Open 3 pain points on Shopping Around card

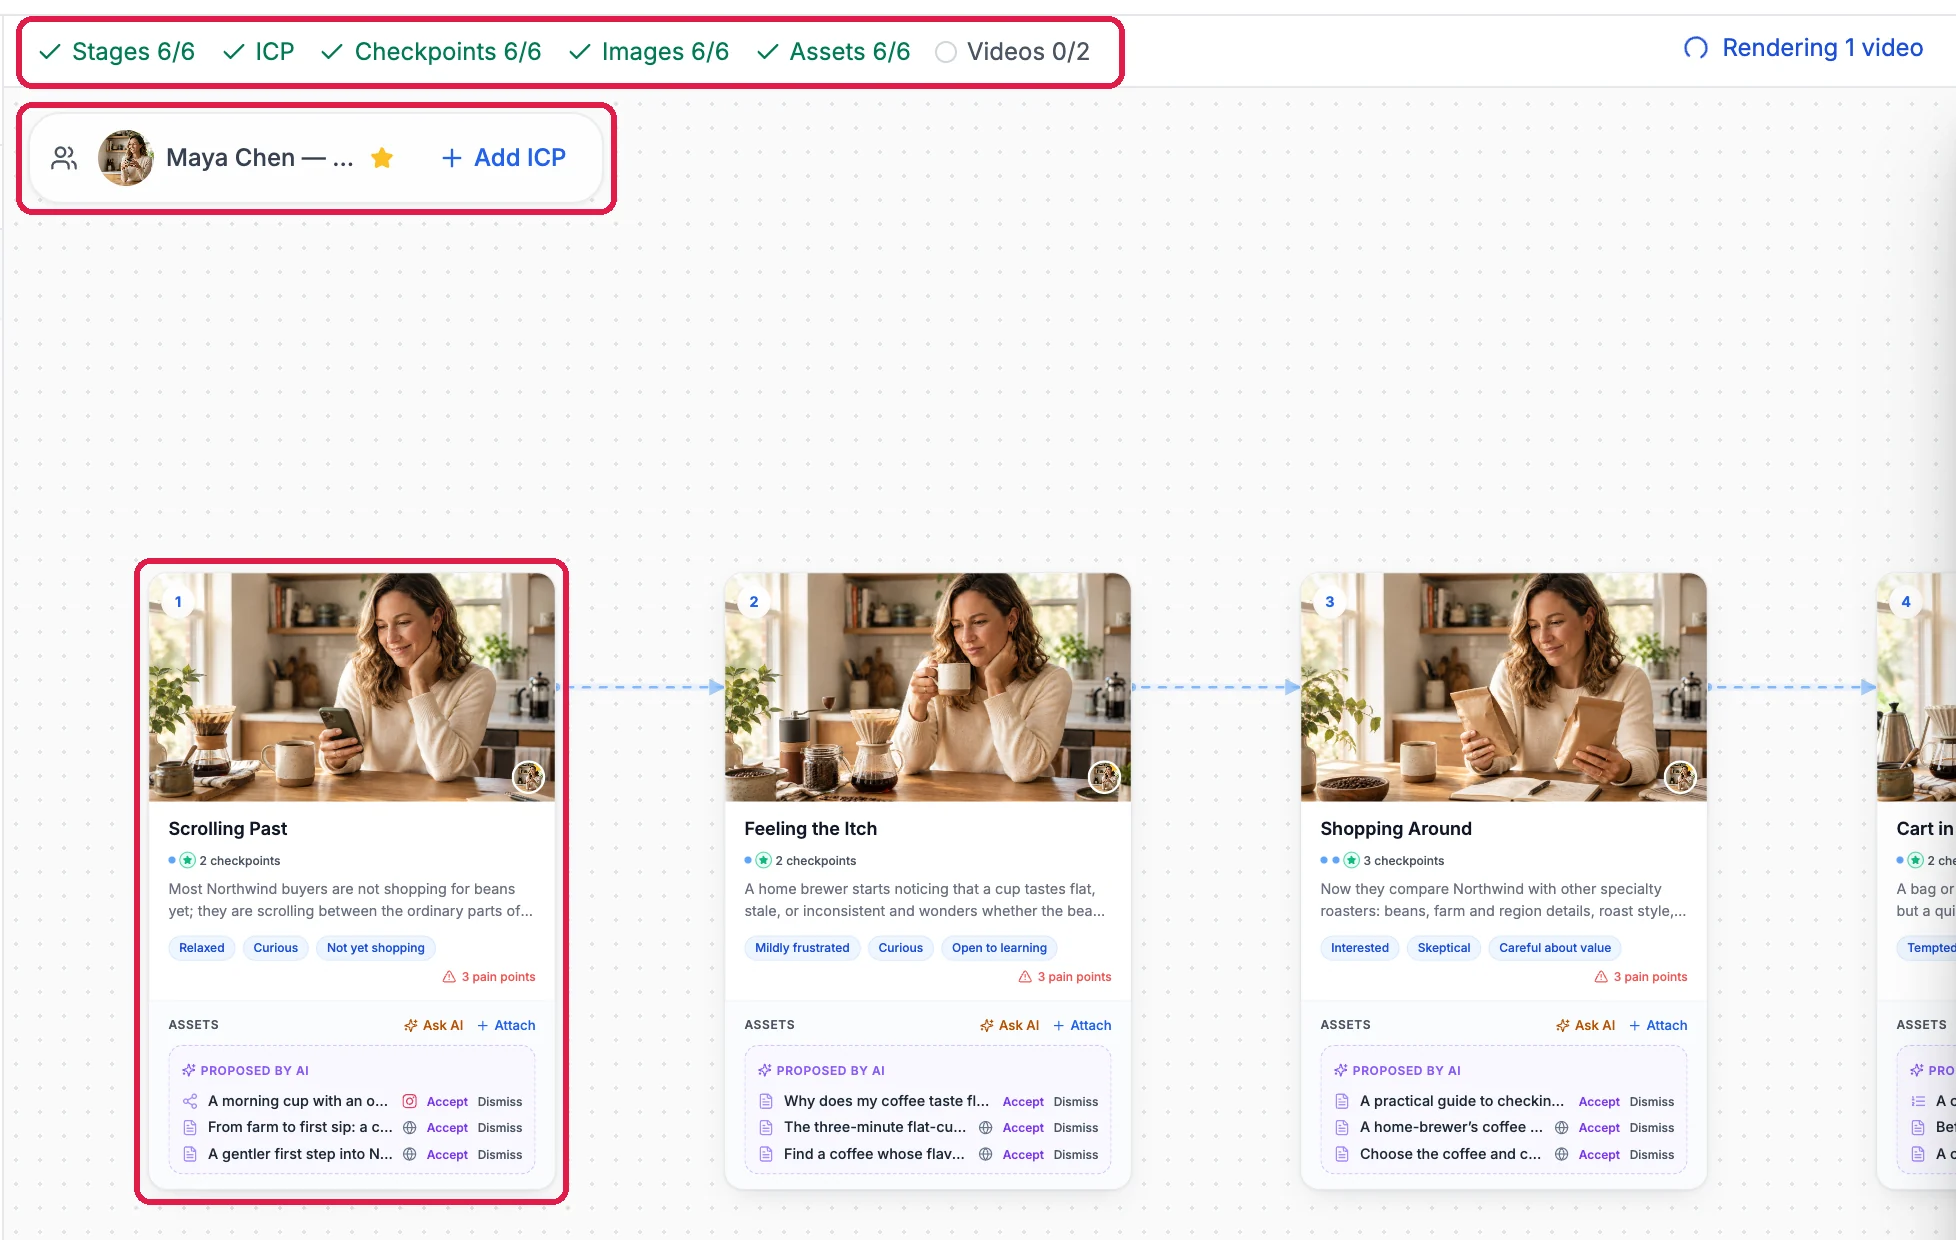[1641, 977]
